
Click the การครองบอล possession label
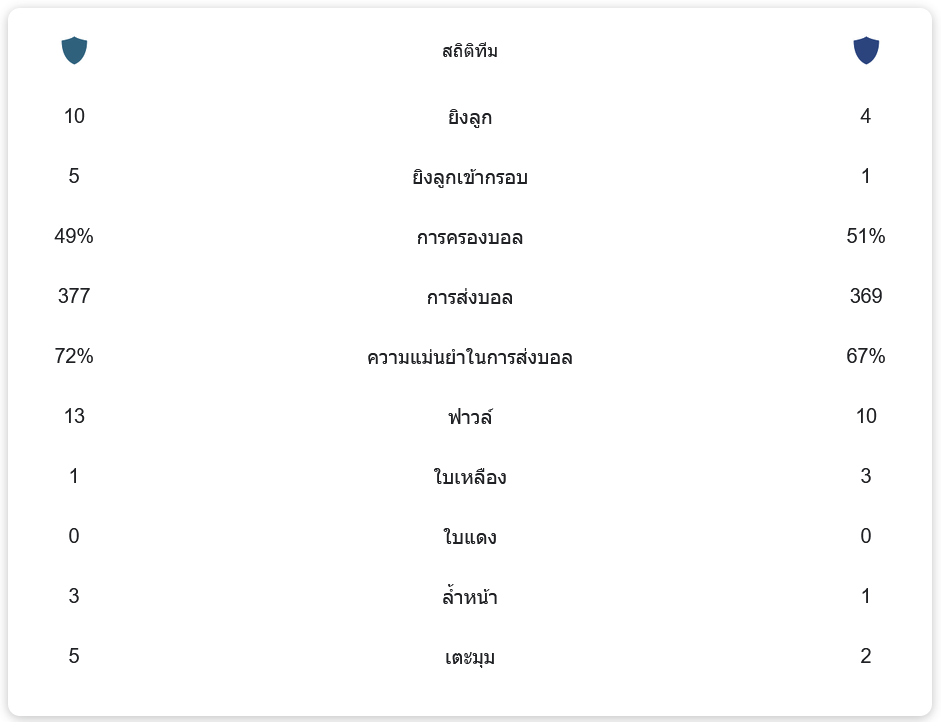point(470,237)
